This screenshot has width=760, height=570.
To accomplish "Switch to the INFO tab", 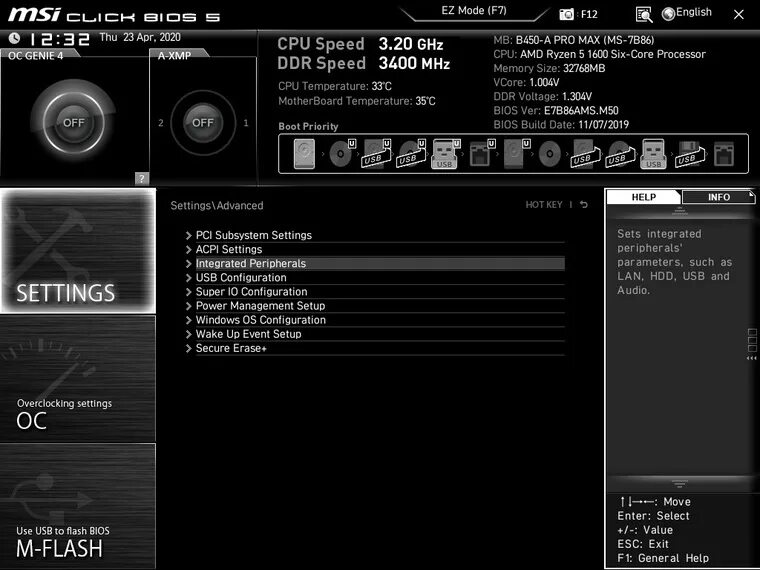I will (718, 197).
